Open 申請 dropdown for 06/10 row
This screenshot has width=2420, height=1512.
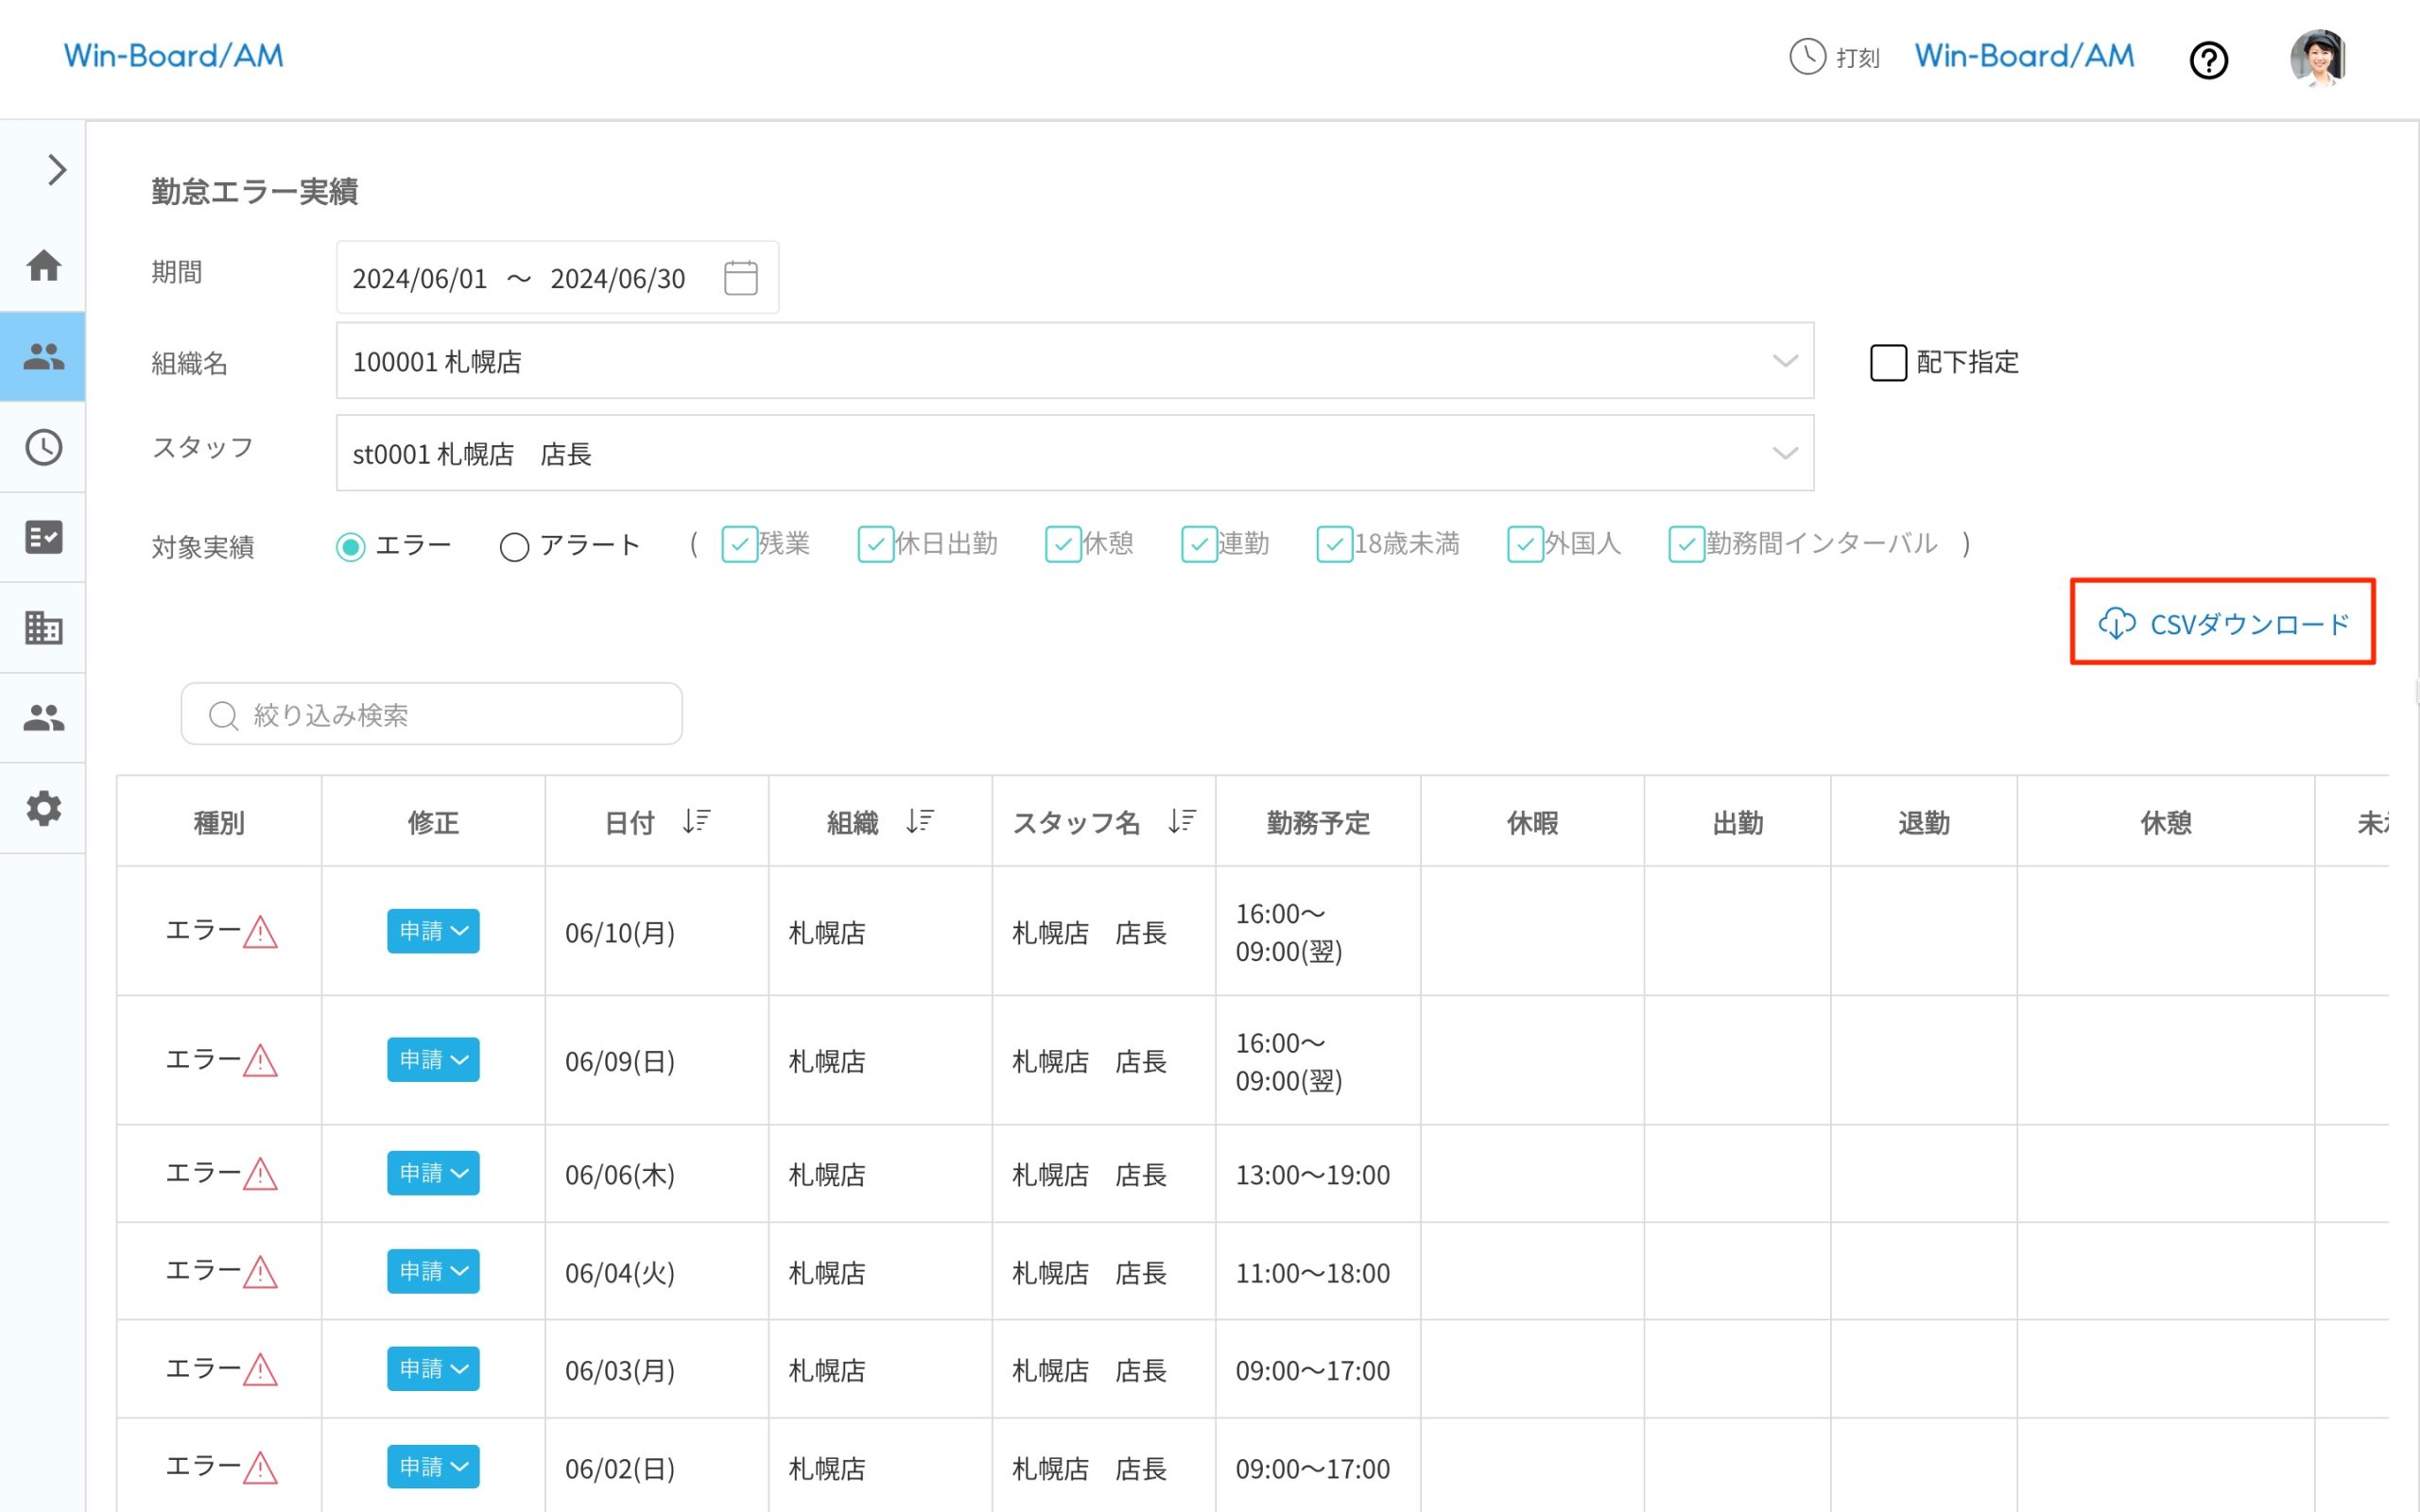coord(433,931)
